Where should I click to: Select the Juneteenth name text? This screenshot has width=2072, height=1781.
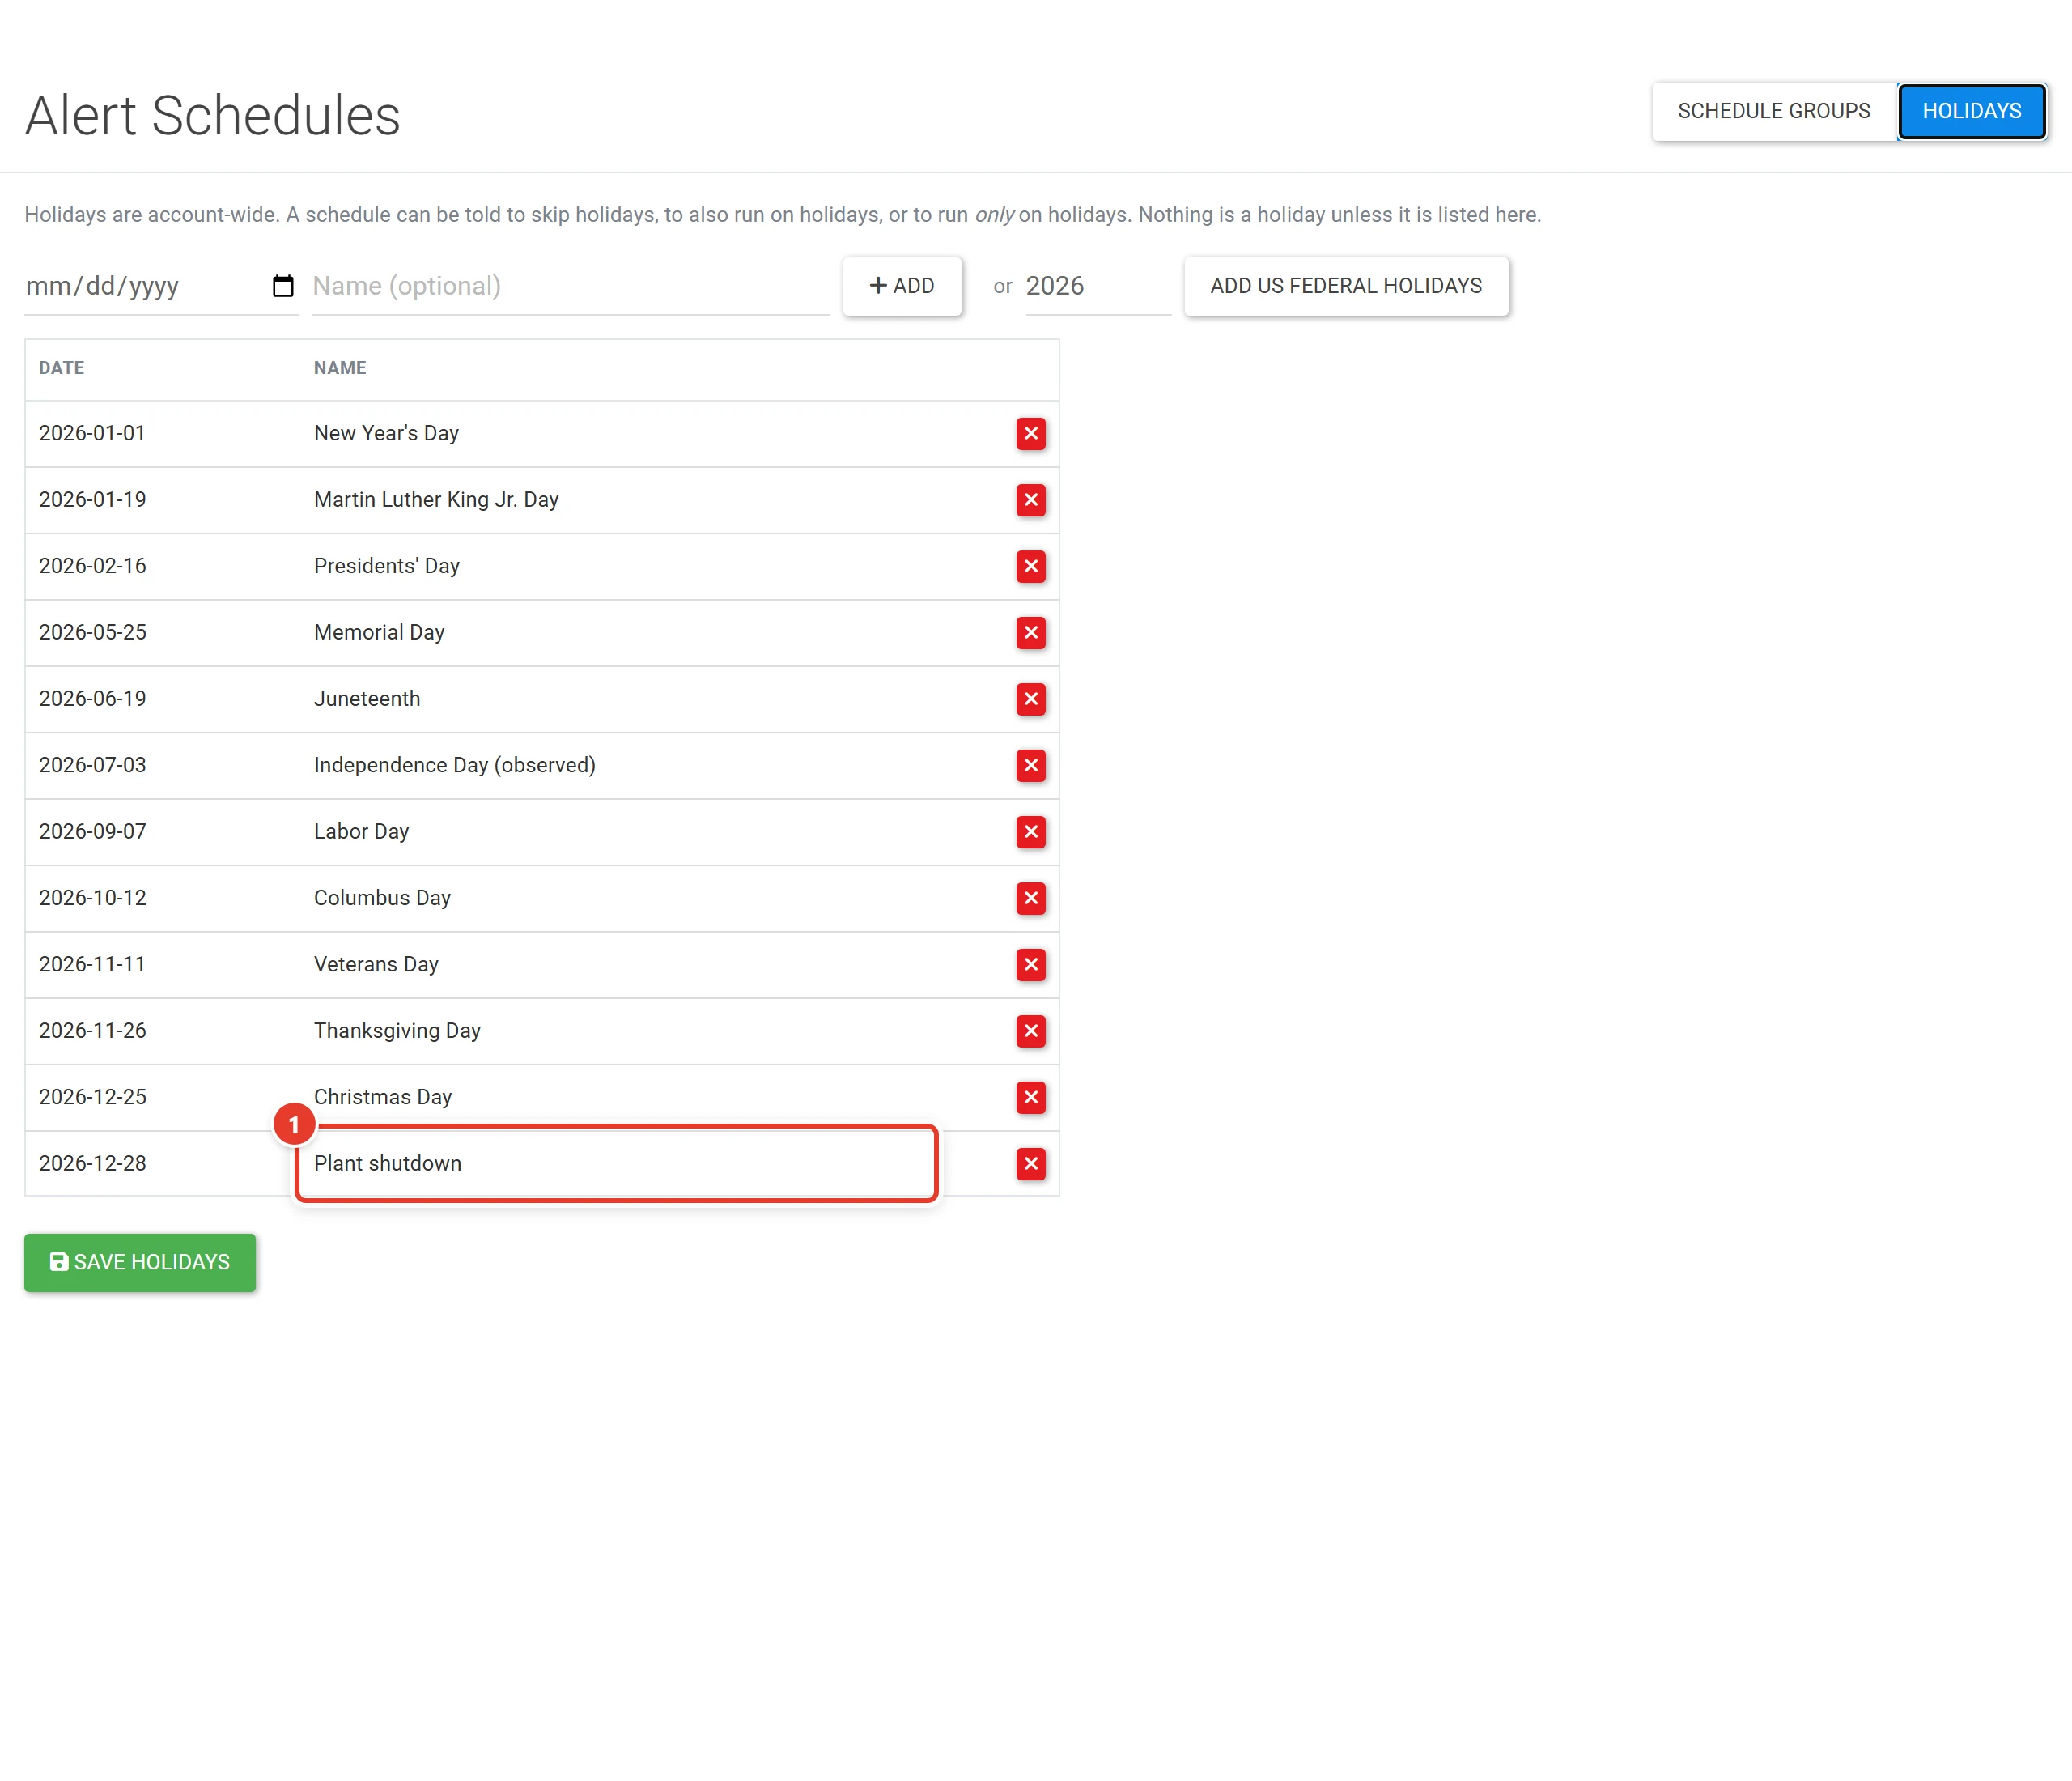367,699
